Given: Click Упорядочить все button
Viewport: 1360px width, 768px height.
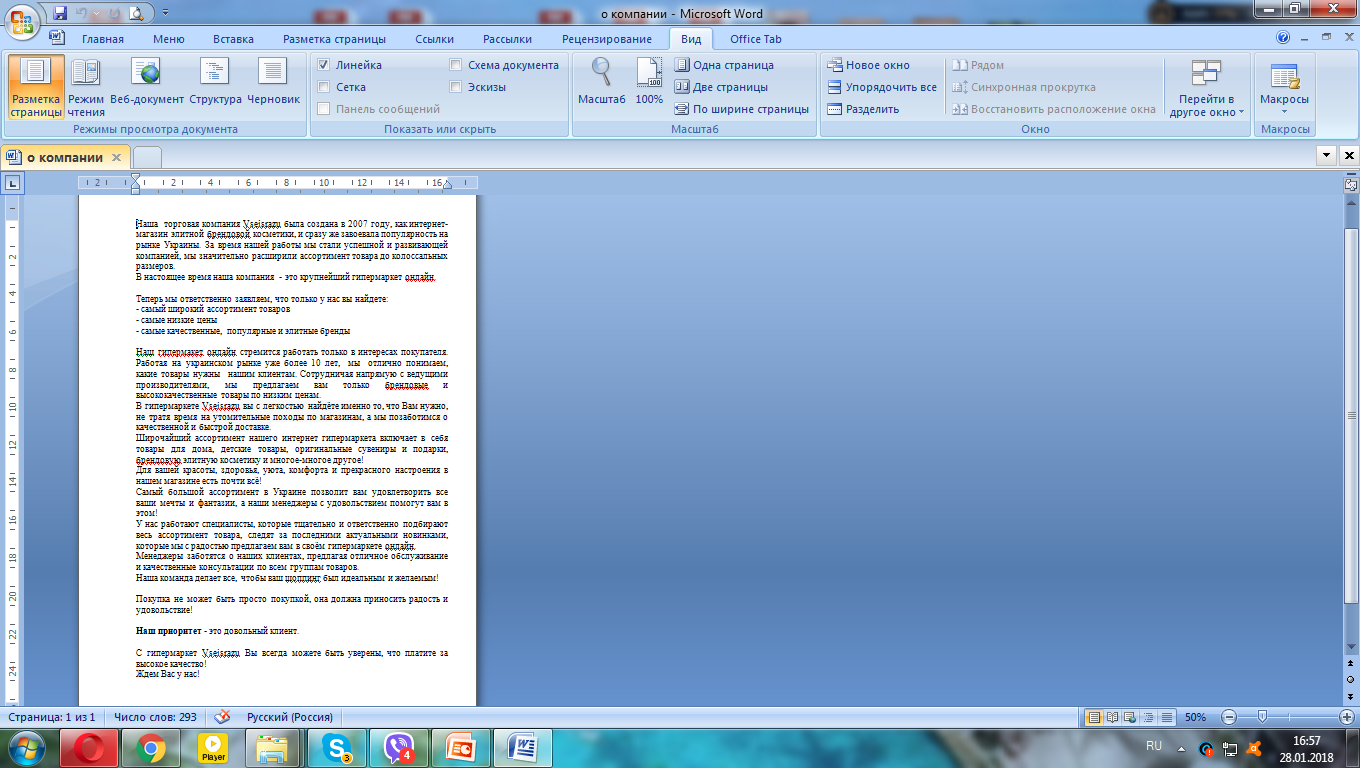Looking at the screenshot, I should click(882, 87).
